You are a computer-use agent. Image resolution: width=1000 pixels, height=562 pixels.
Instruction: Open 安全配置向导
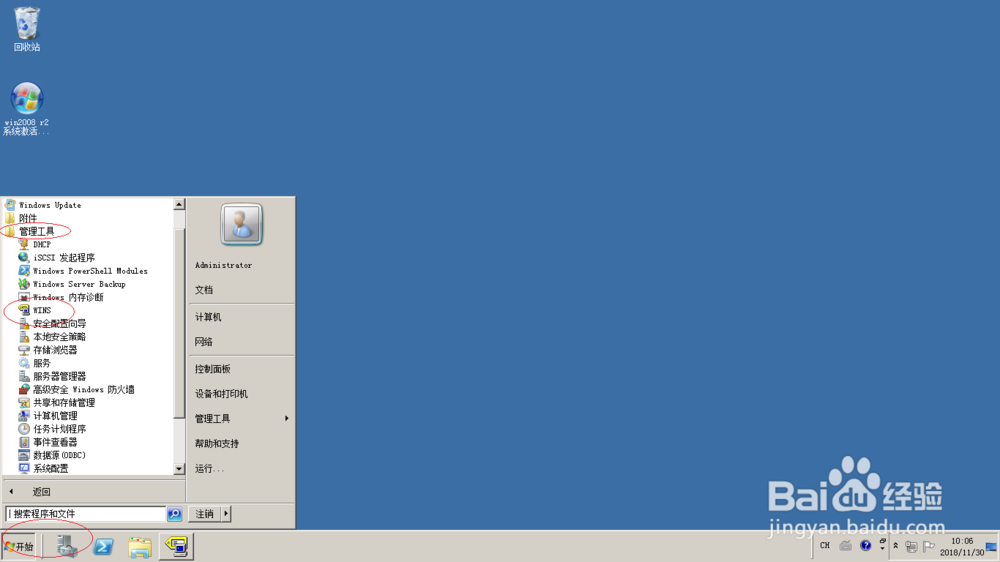(59, 323)
